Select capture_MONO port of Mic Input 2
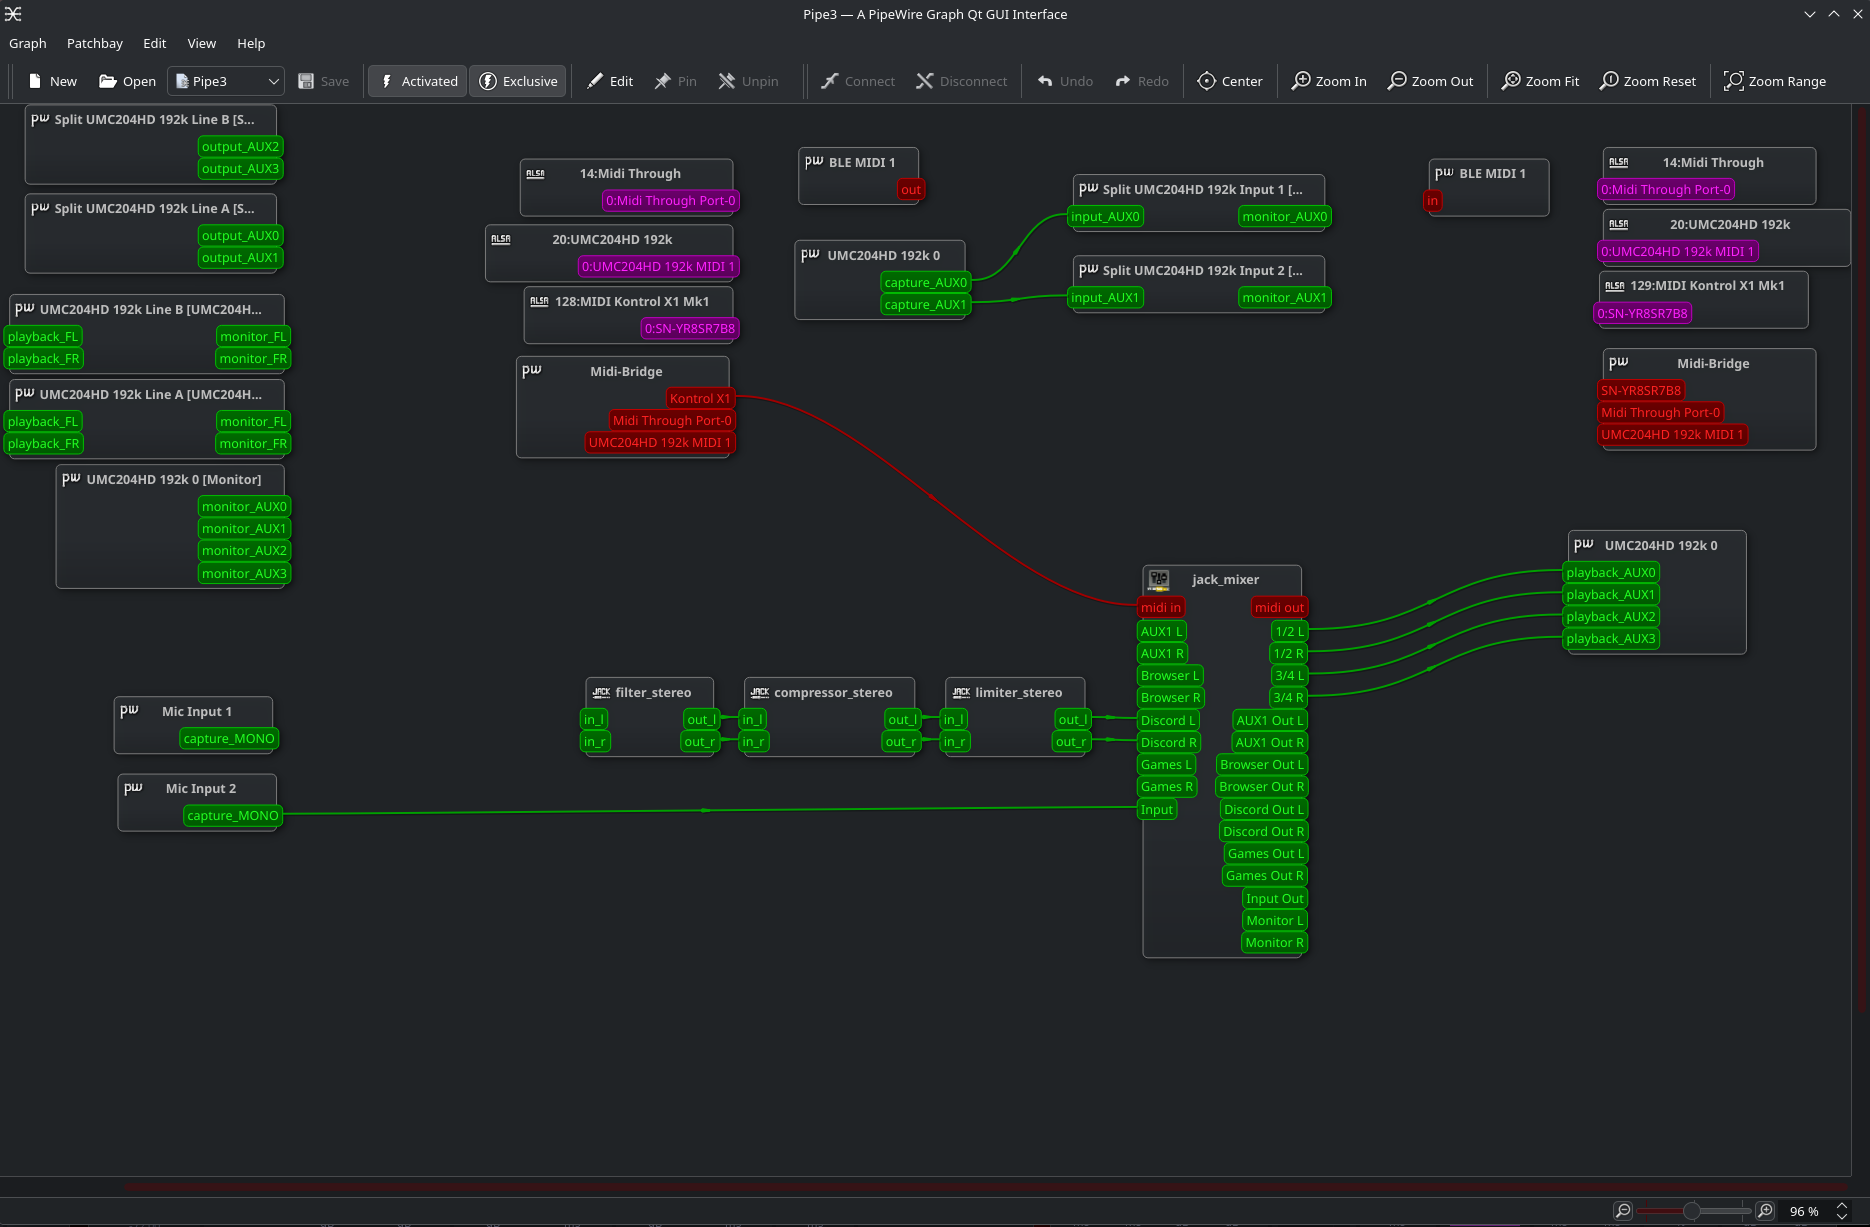Screen dimensions: 1870x1227 click(233, 815)
